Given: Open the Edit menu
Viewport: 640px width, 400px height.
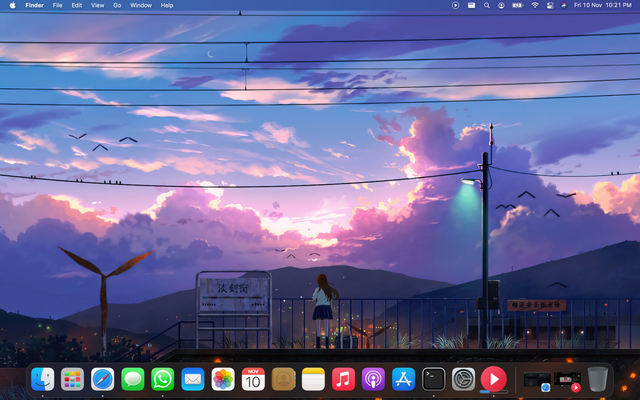Looking at the screenshot, I should (x=77, y=5).
